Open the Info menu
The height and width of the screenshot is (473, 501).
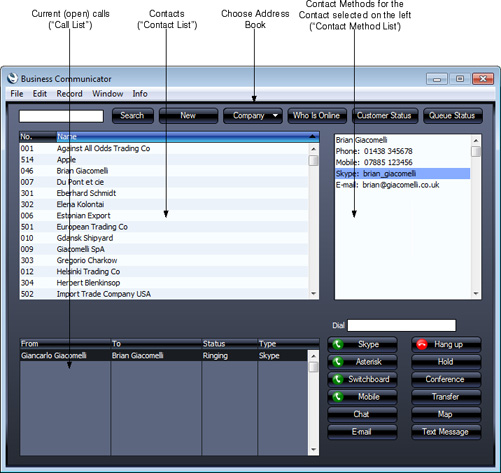tap(140, 94)
